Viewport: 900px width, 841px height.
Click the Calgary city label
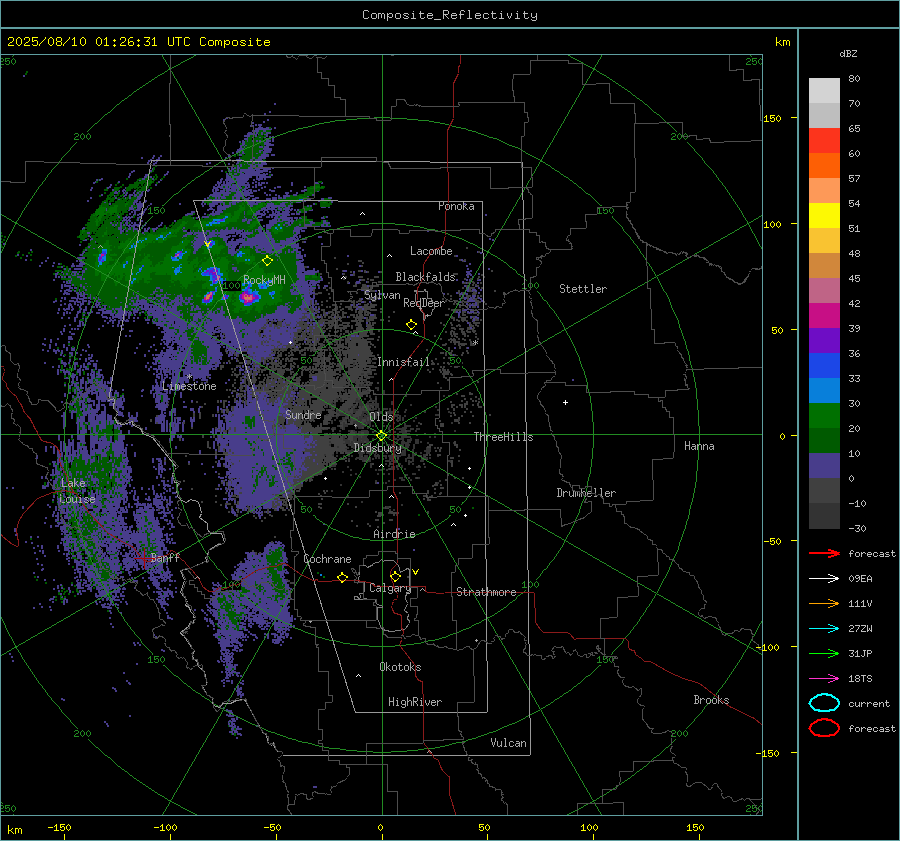click(x=390, y=588)
